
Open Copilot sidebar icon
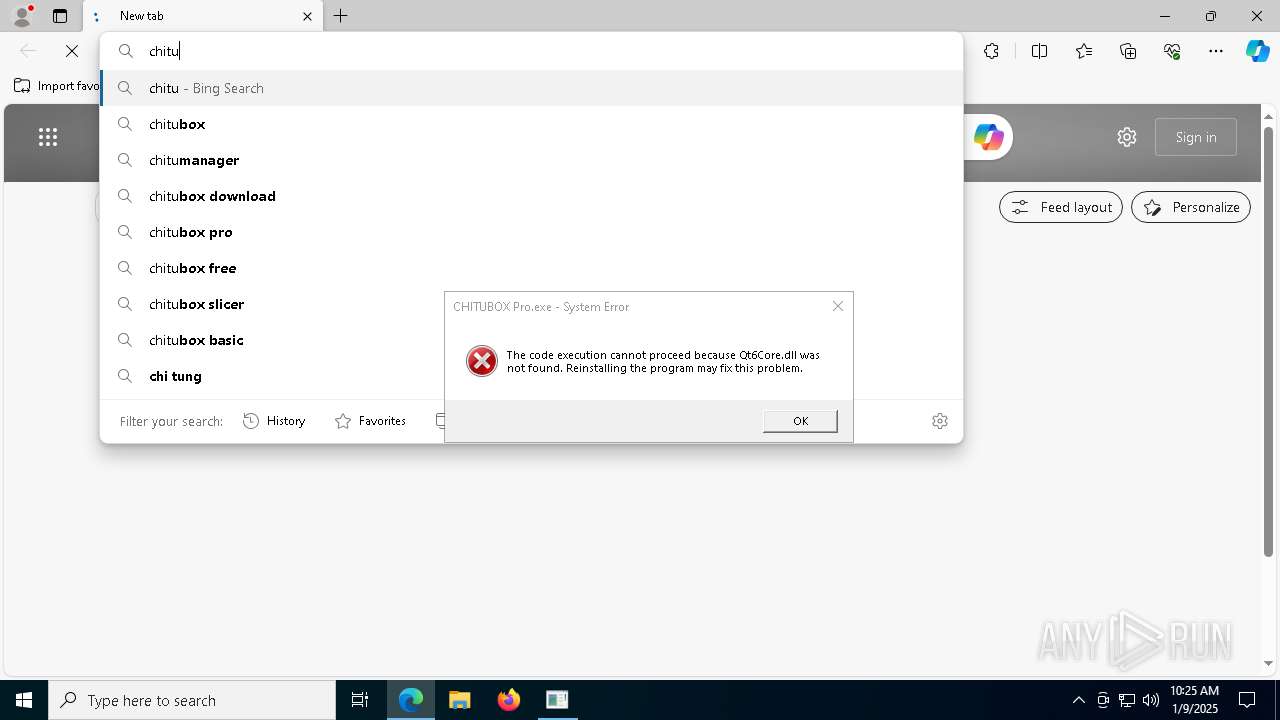pyautogui.click(x=1257, y=51)
